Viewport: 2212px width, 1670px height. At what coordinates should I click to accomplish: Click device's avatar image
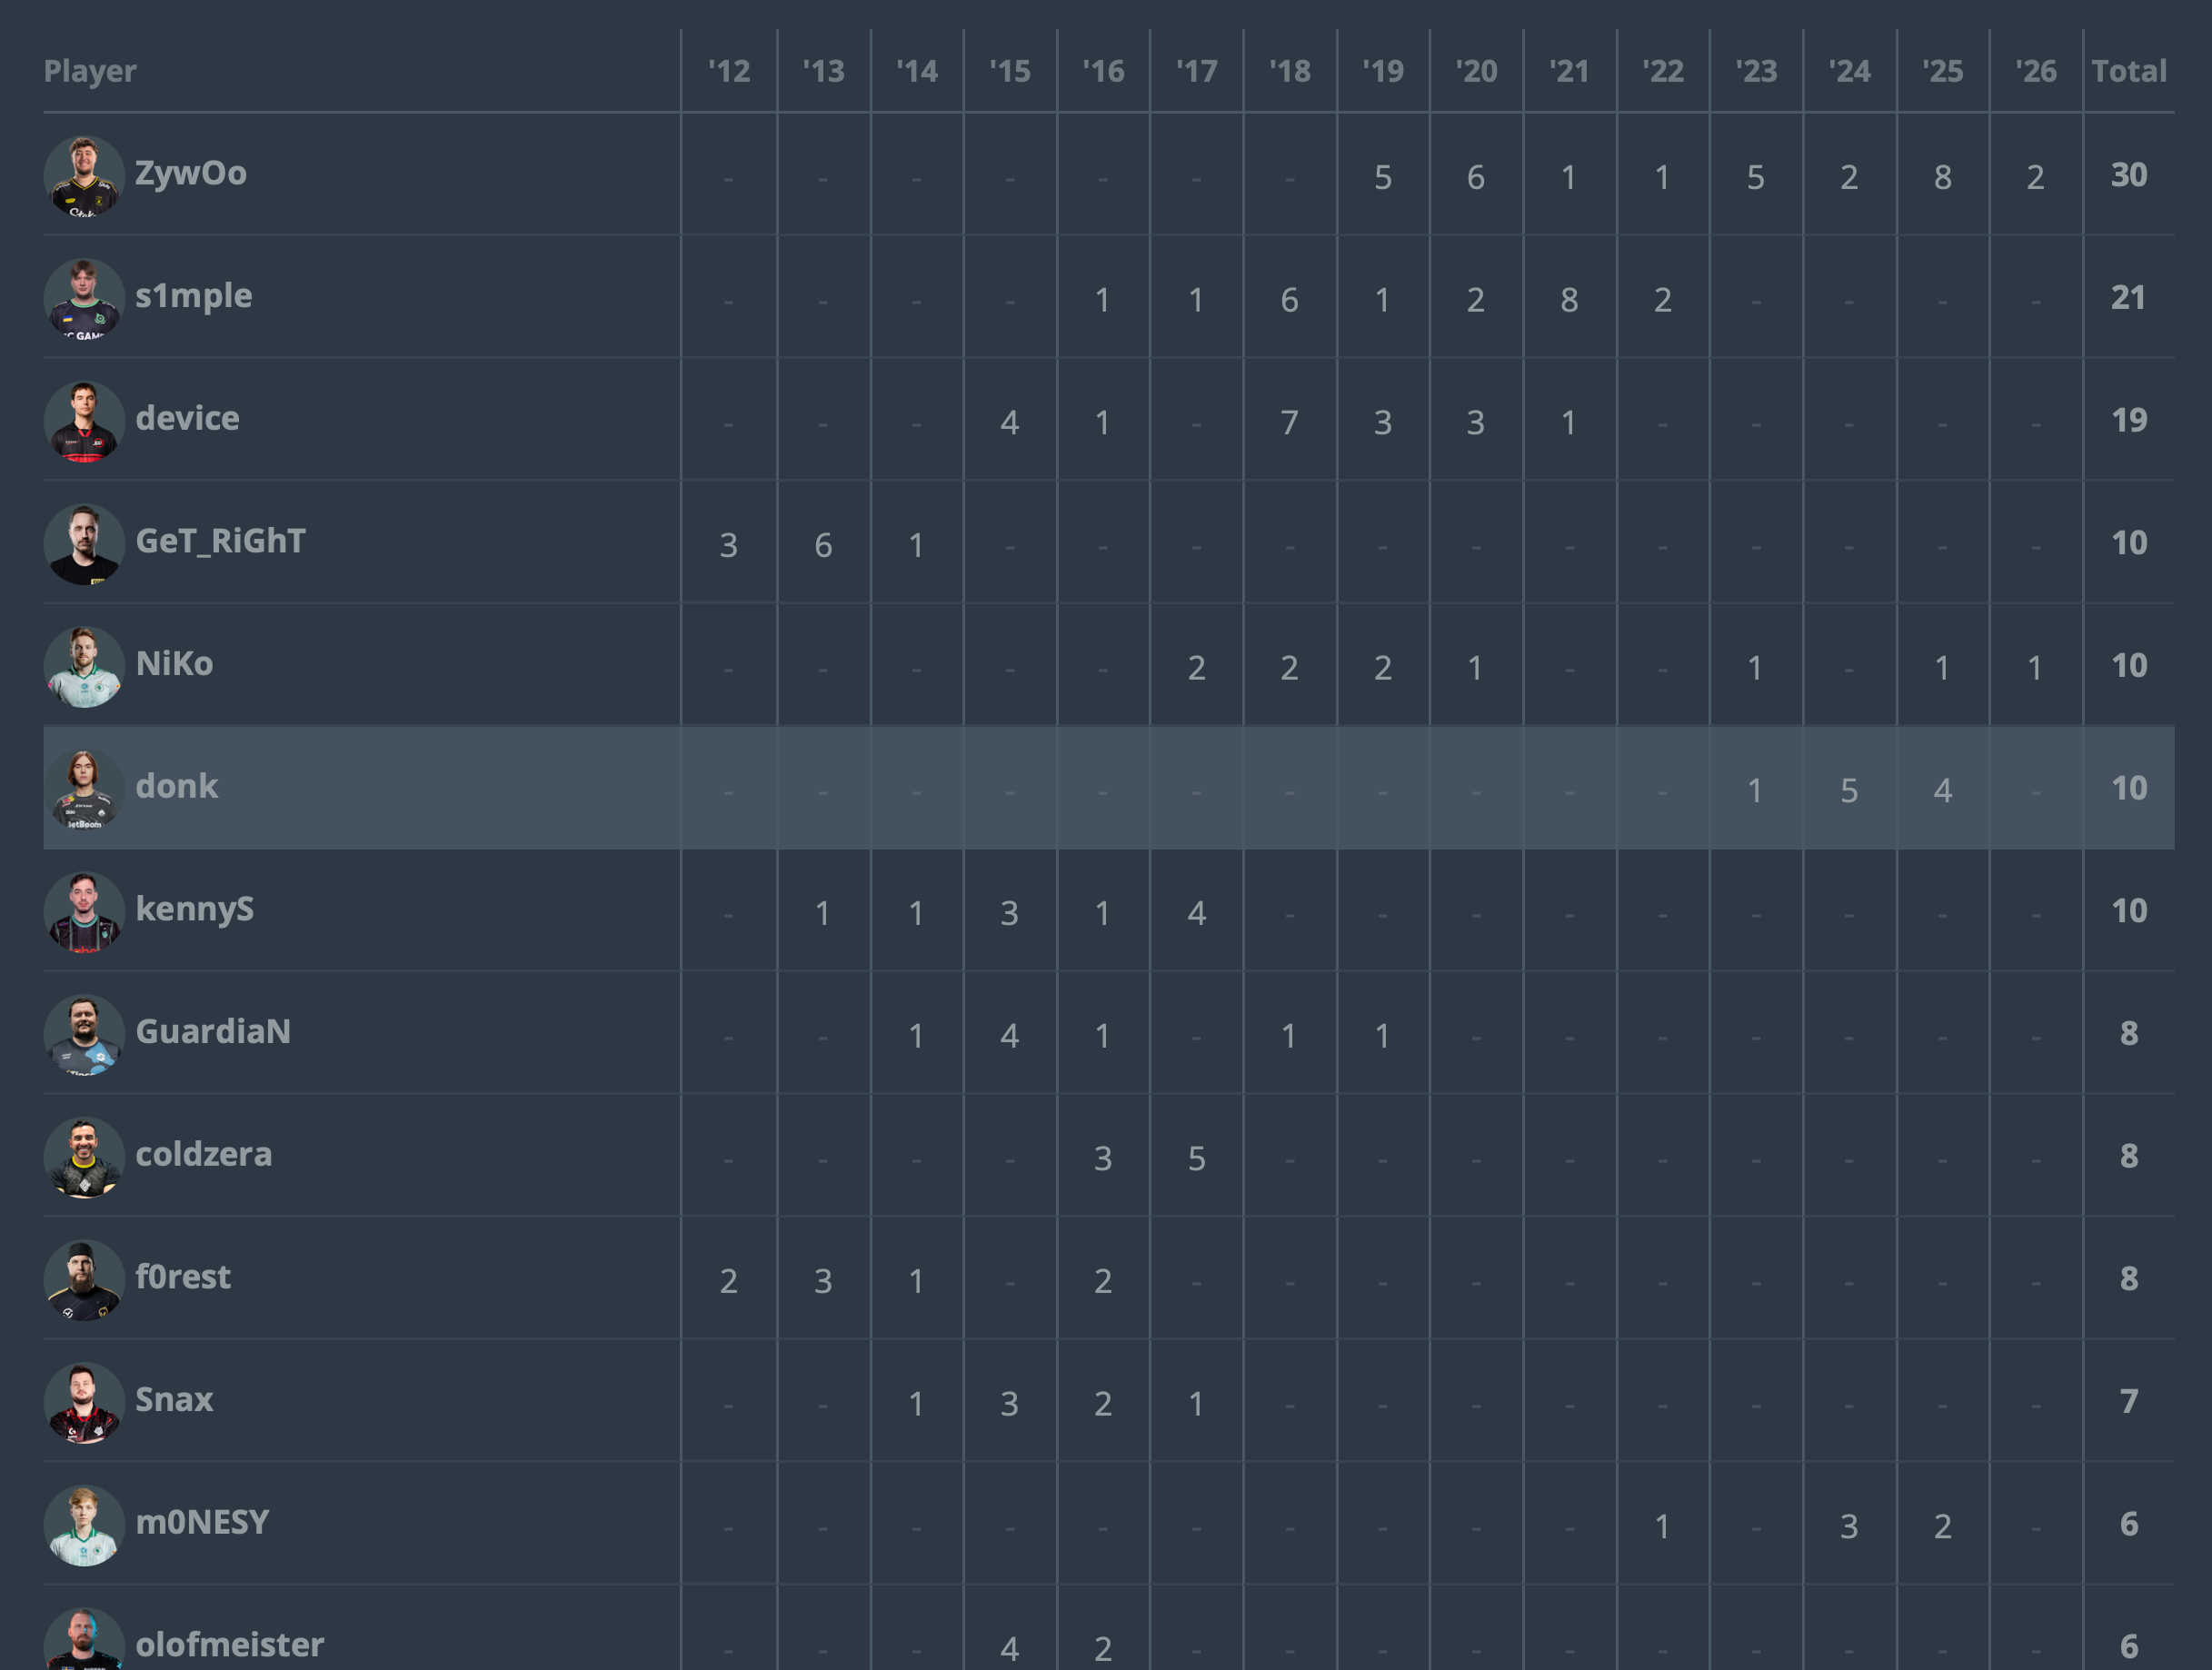84,421
